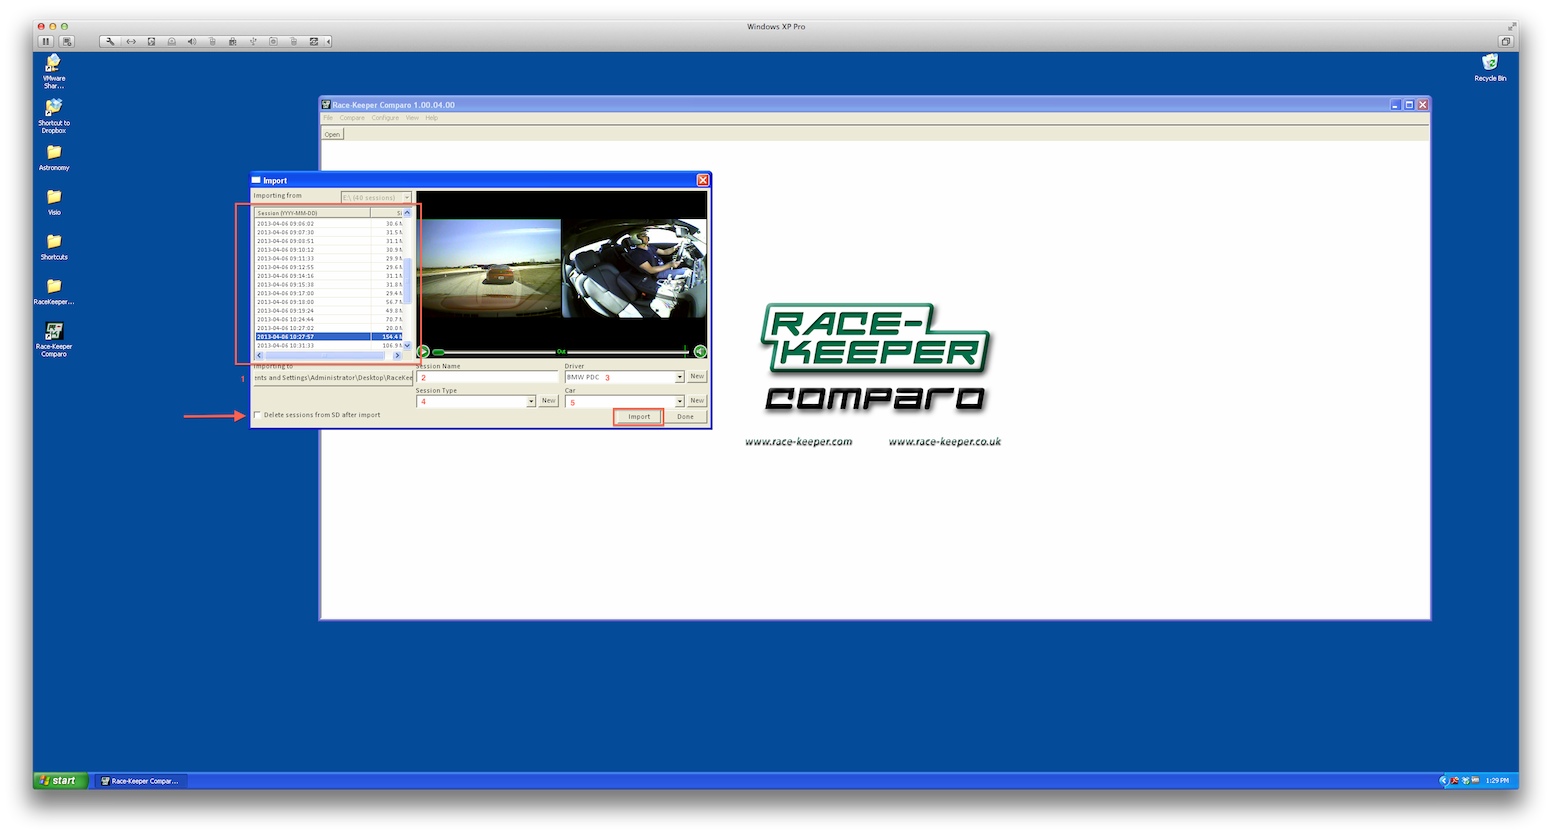Viewport: 1551px width, 835px height.
Task: Click the session list scroll-right arrow
Action: pyautogui.click(x=397, y=356)
